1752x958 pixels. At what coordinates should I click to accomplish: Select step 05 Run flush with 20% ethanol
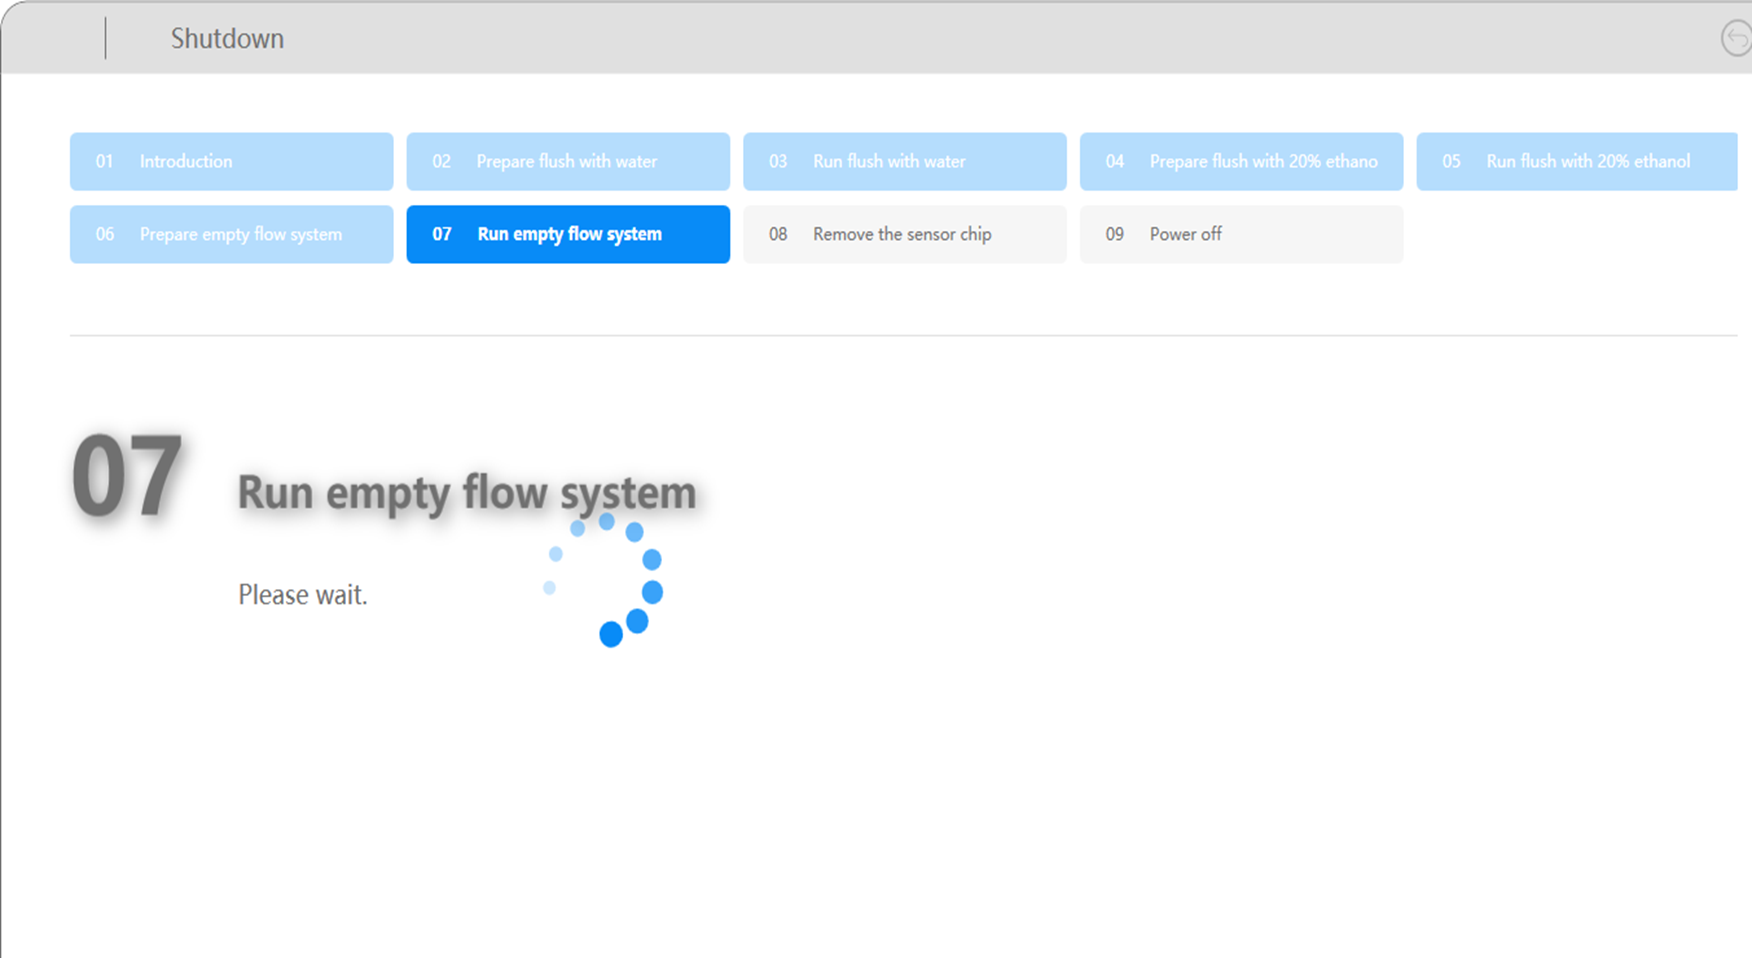(1577, 162)
